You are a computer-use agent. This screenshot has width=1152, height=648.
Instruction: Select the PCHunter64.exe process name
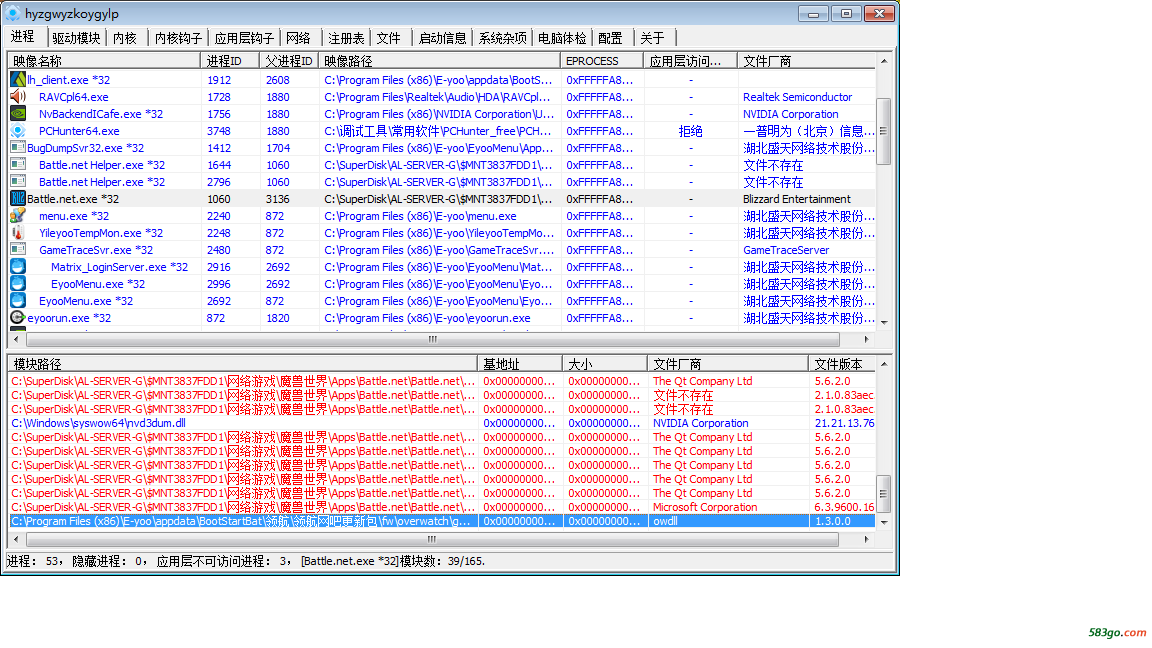pyautogui.click(x=79, y=131)
